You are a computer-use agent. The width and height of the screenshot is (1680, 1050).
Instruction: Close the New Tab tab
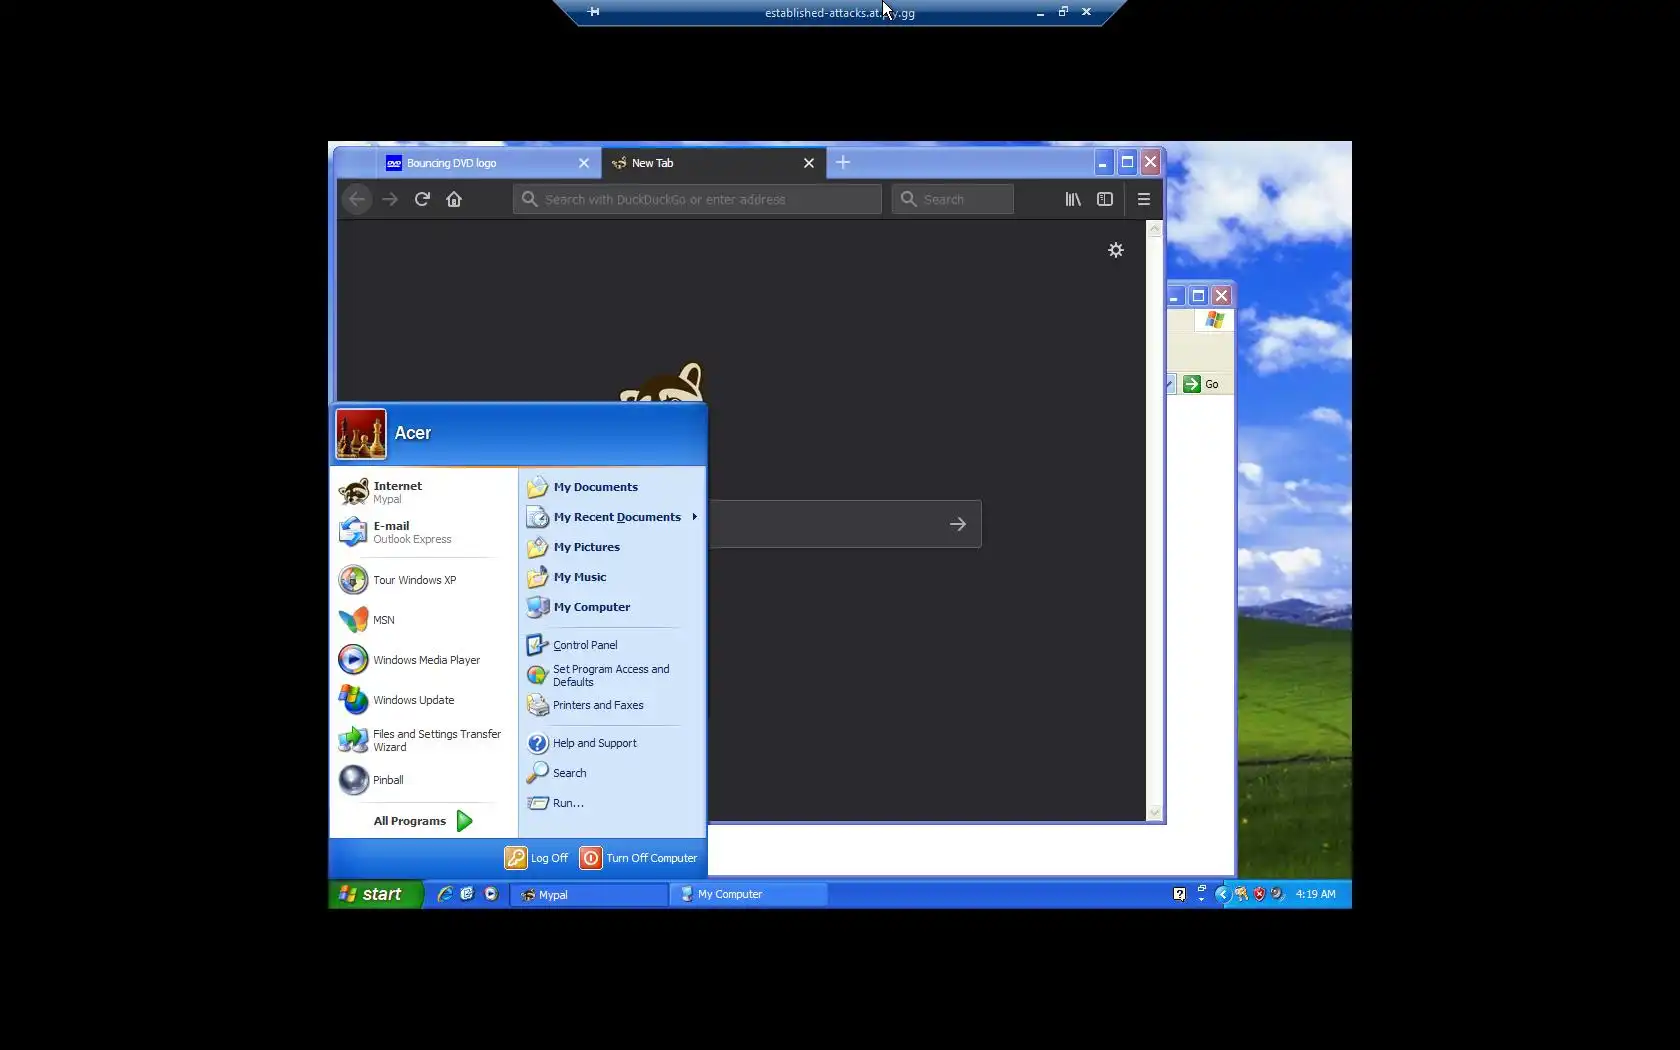[x=809, y=163]
